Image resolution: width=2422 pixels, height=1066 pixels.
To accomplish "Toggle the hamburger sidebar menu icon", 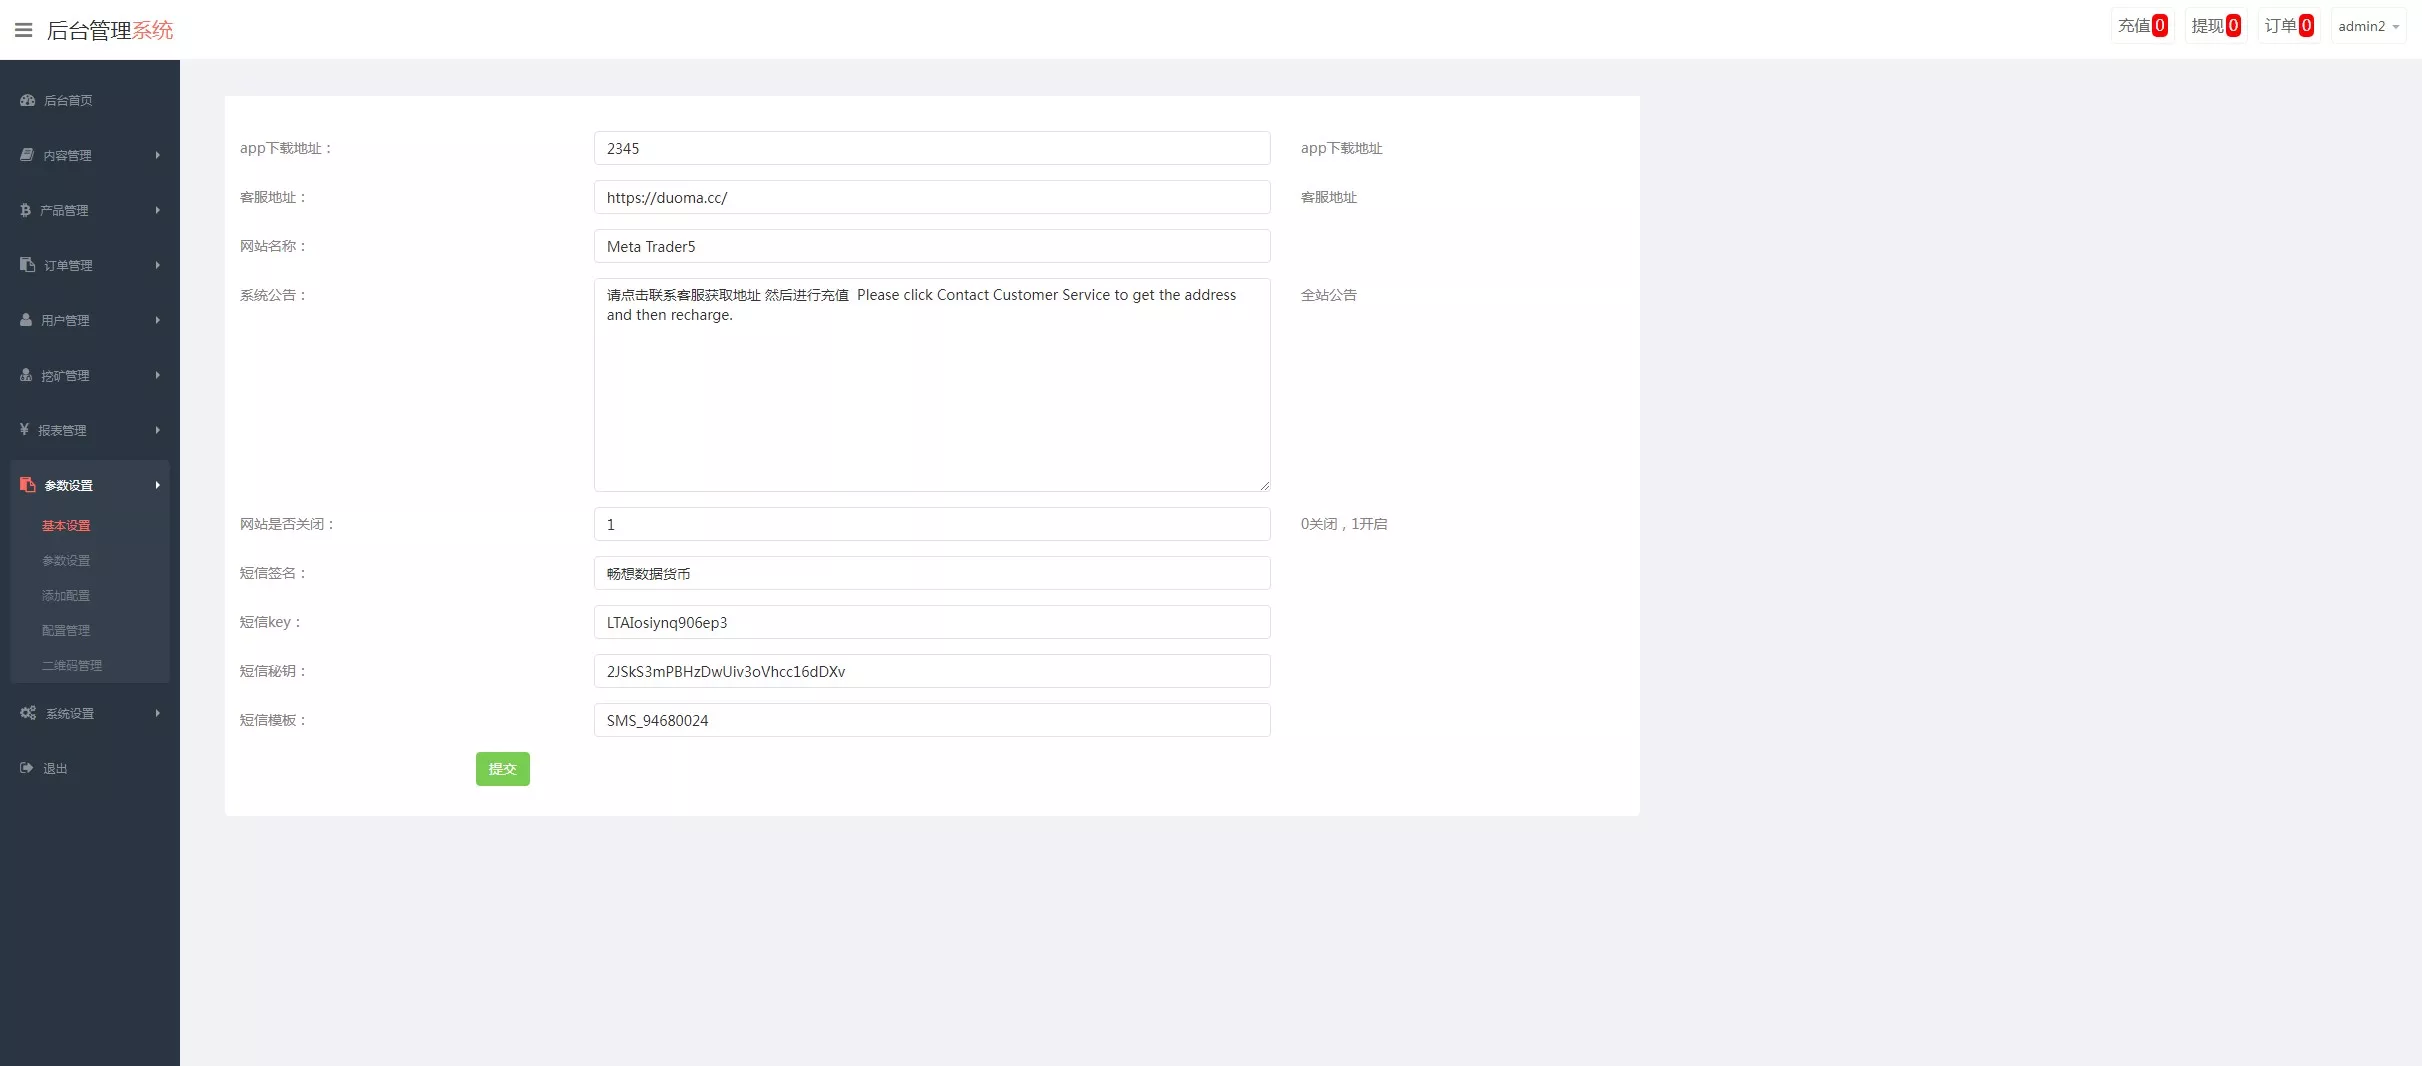I will (x=23, y=30).
